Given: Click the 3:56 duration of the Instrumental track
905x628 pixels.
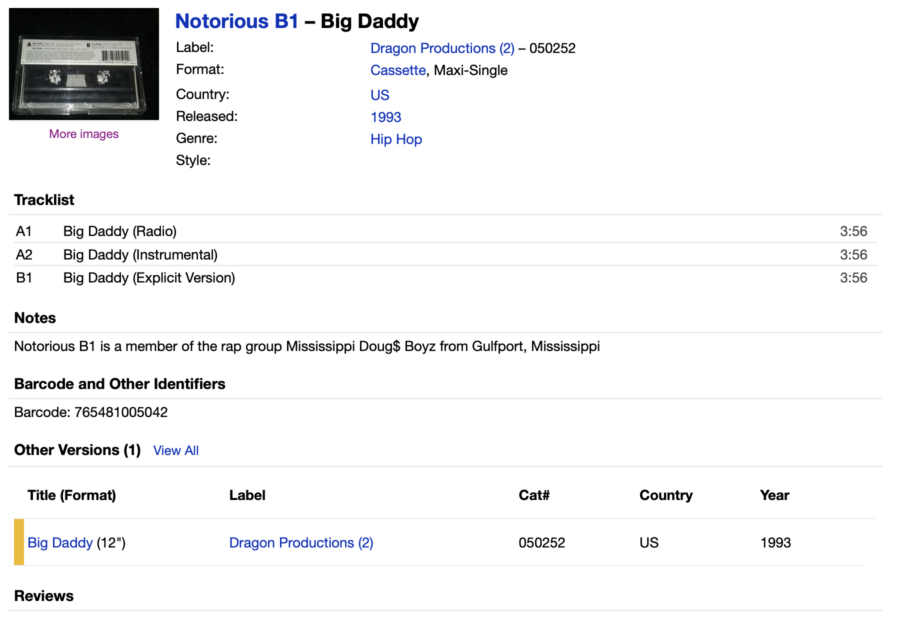Looking at the screenshot, I should click(853, 255).
